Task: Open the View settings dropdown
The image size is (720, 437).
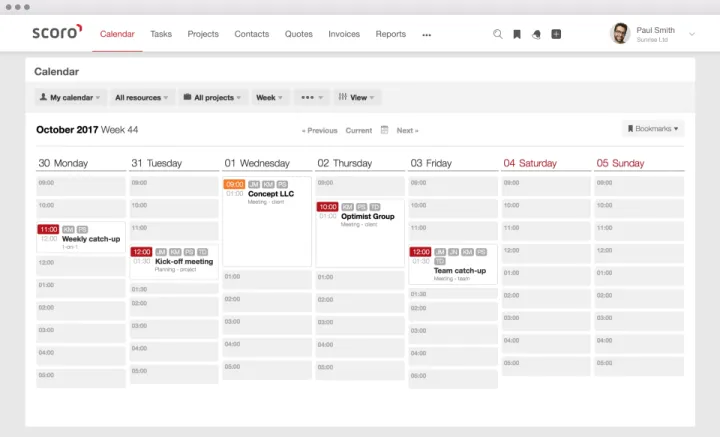Action: (x=357, y=98)
